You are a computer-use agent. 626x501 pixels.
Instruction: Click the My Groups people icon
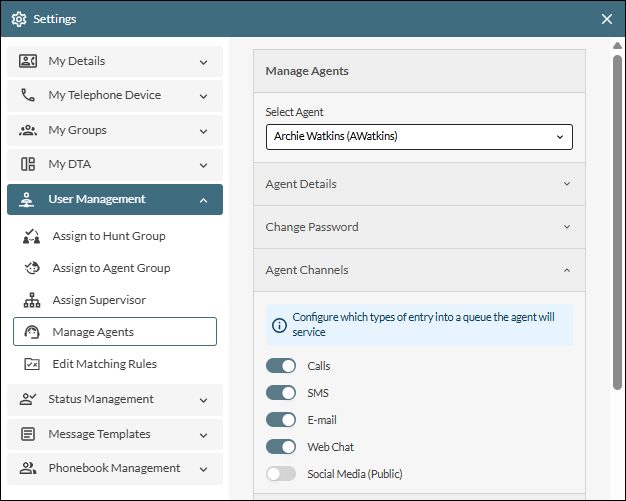28,130
